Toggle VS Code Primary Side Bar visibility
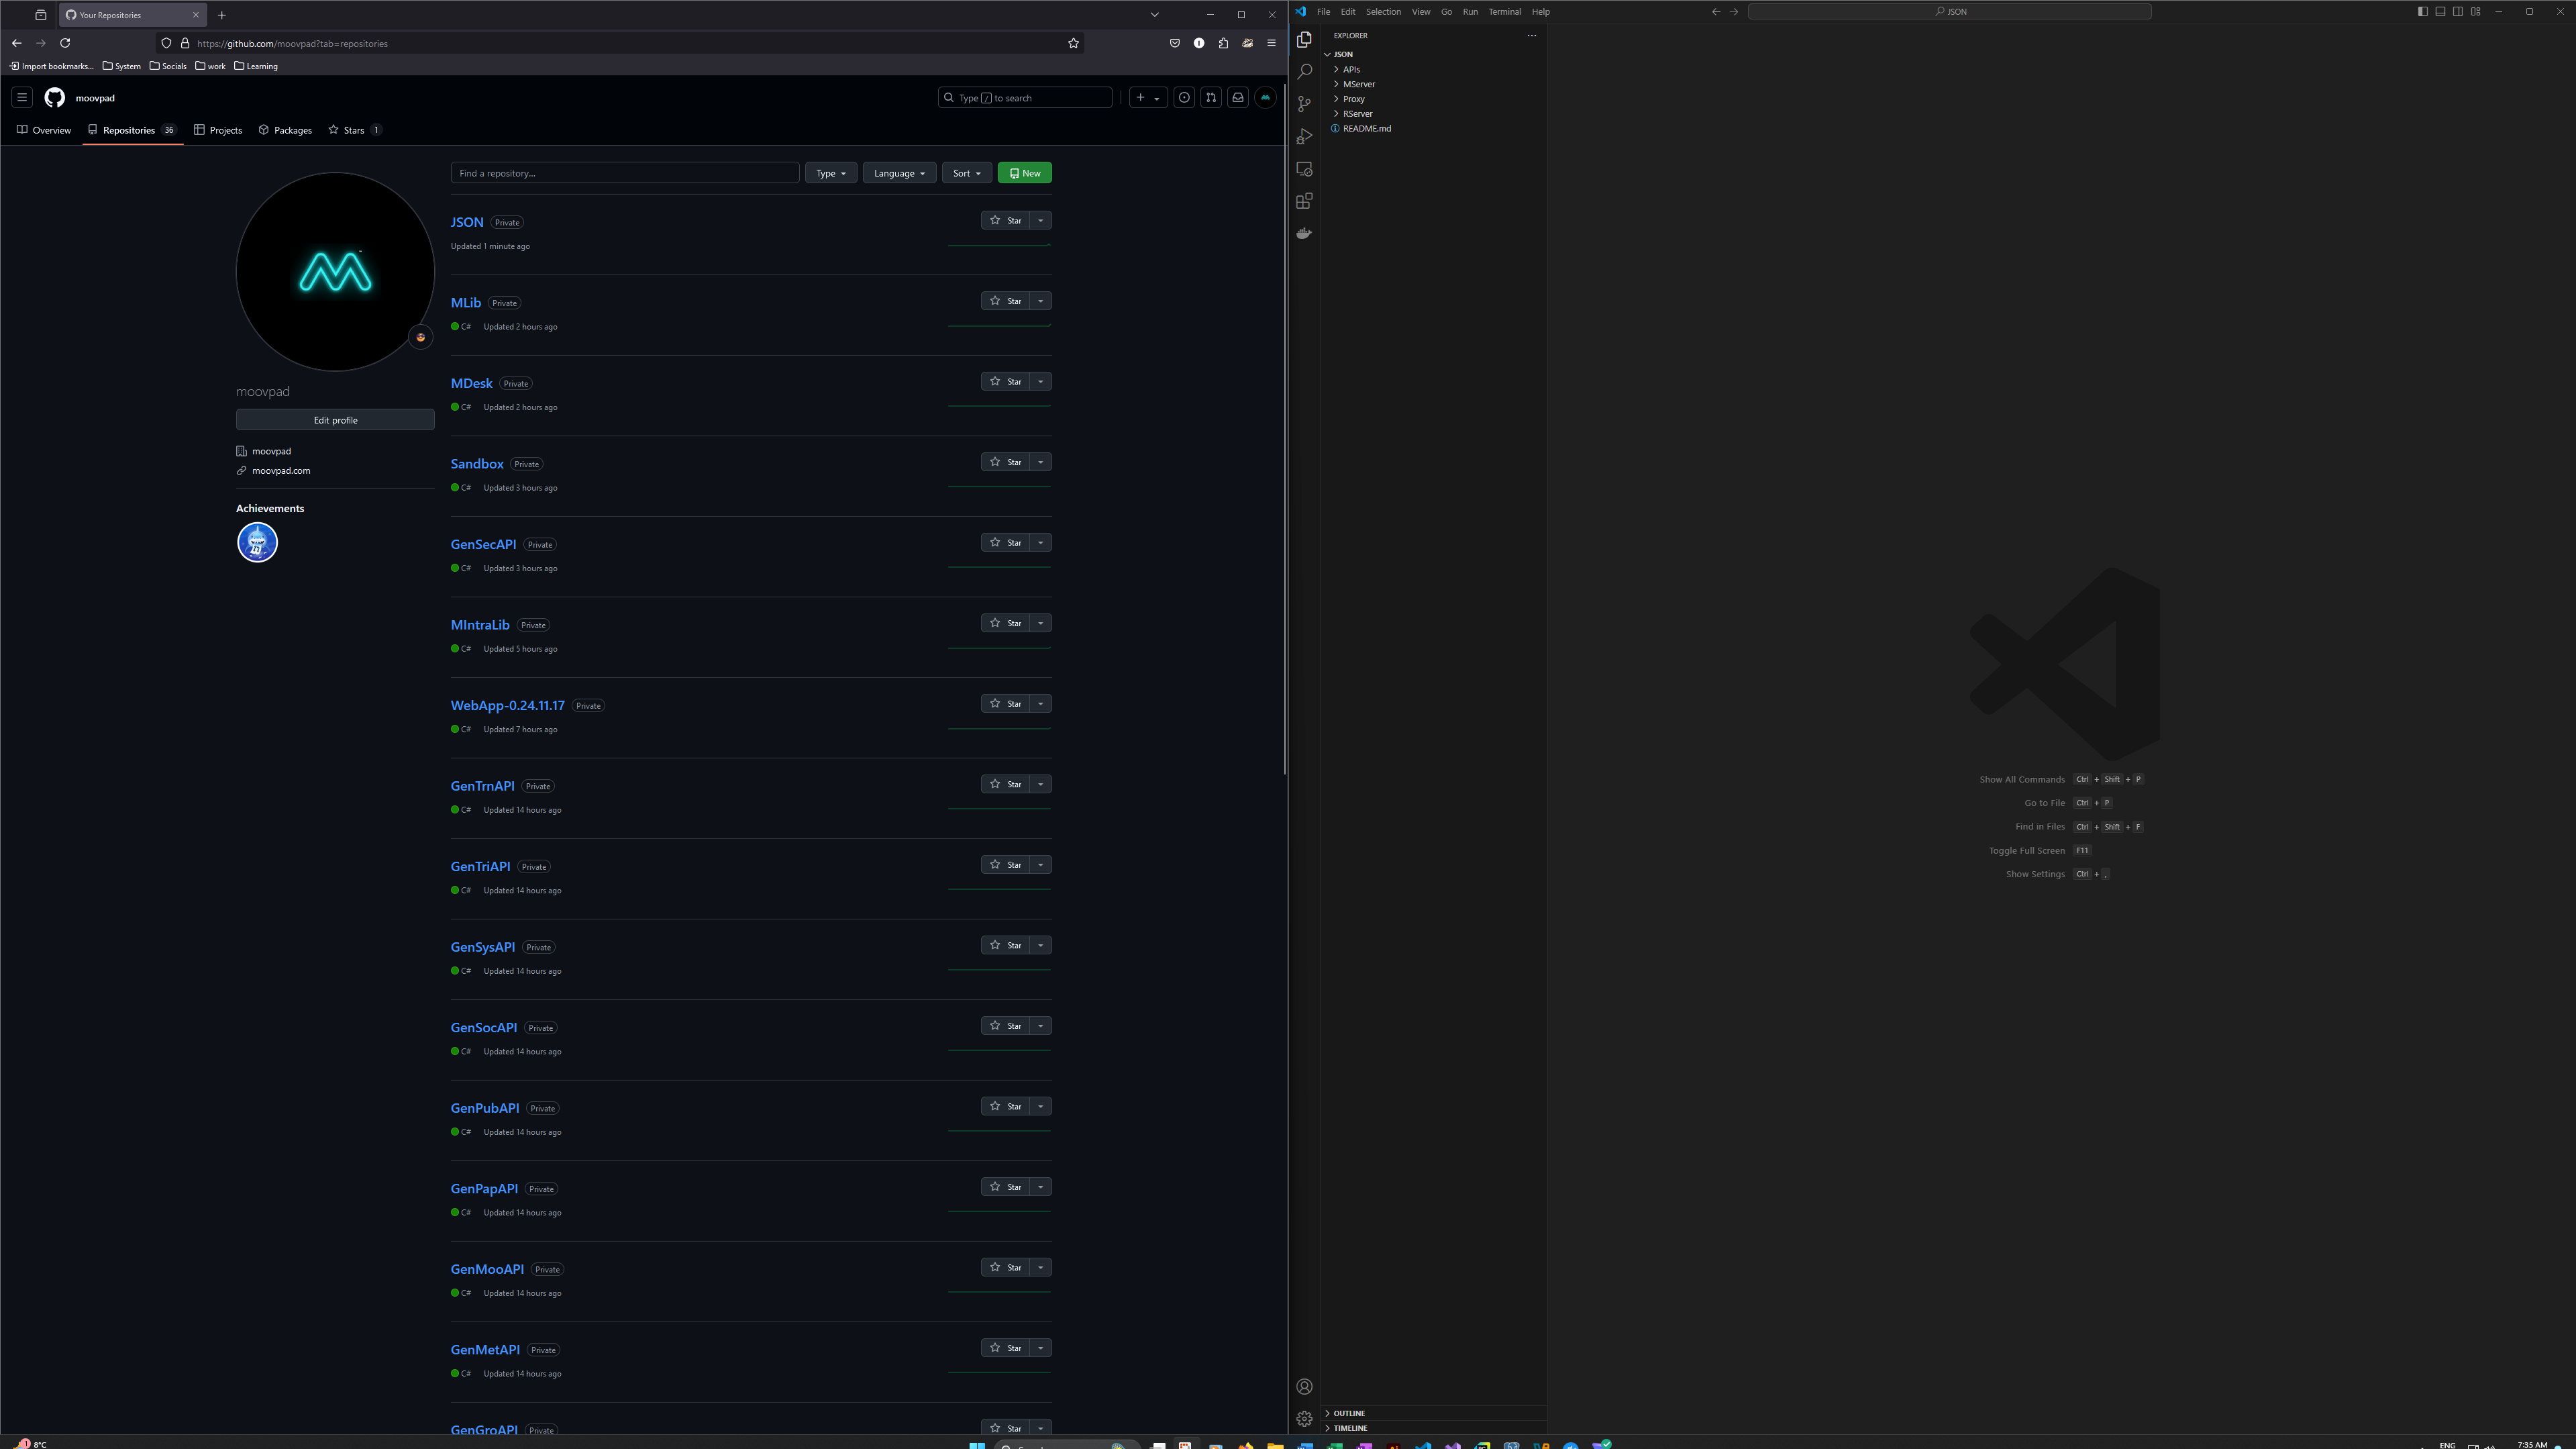 coord(2422,12)
